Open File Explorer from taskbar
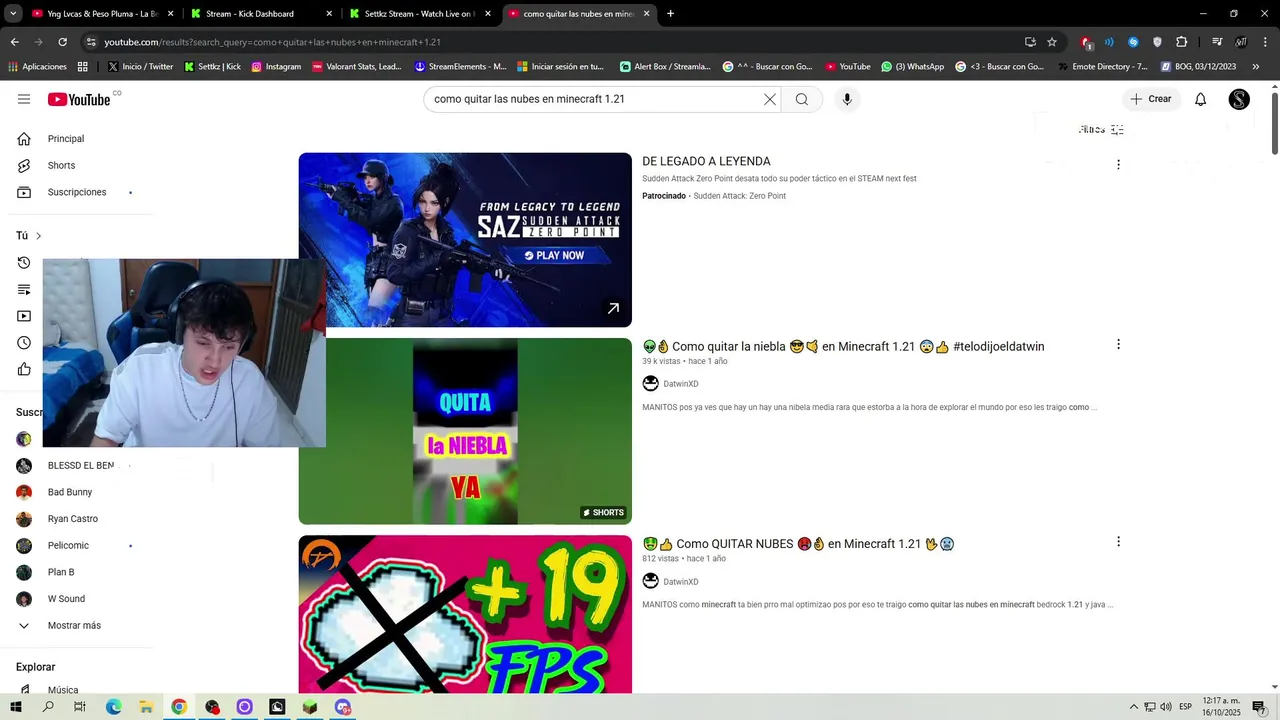This screenshot has height=720, width=1280. click(146, 707)
